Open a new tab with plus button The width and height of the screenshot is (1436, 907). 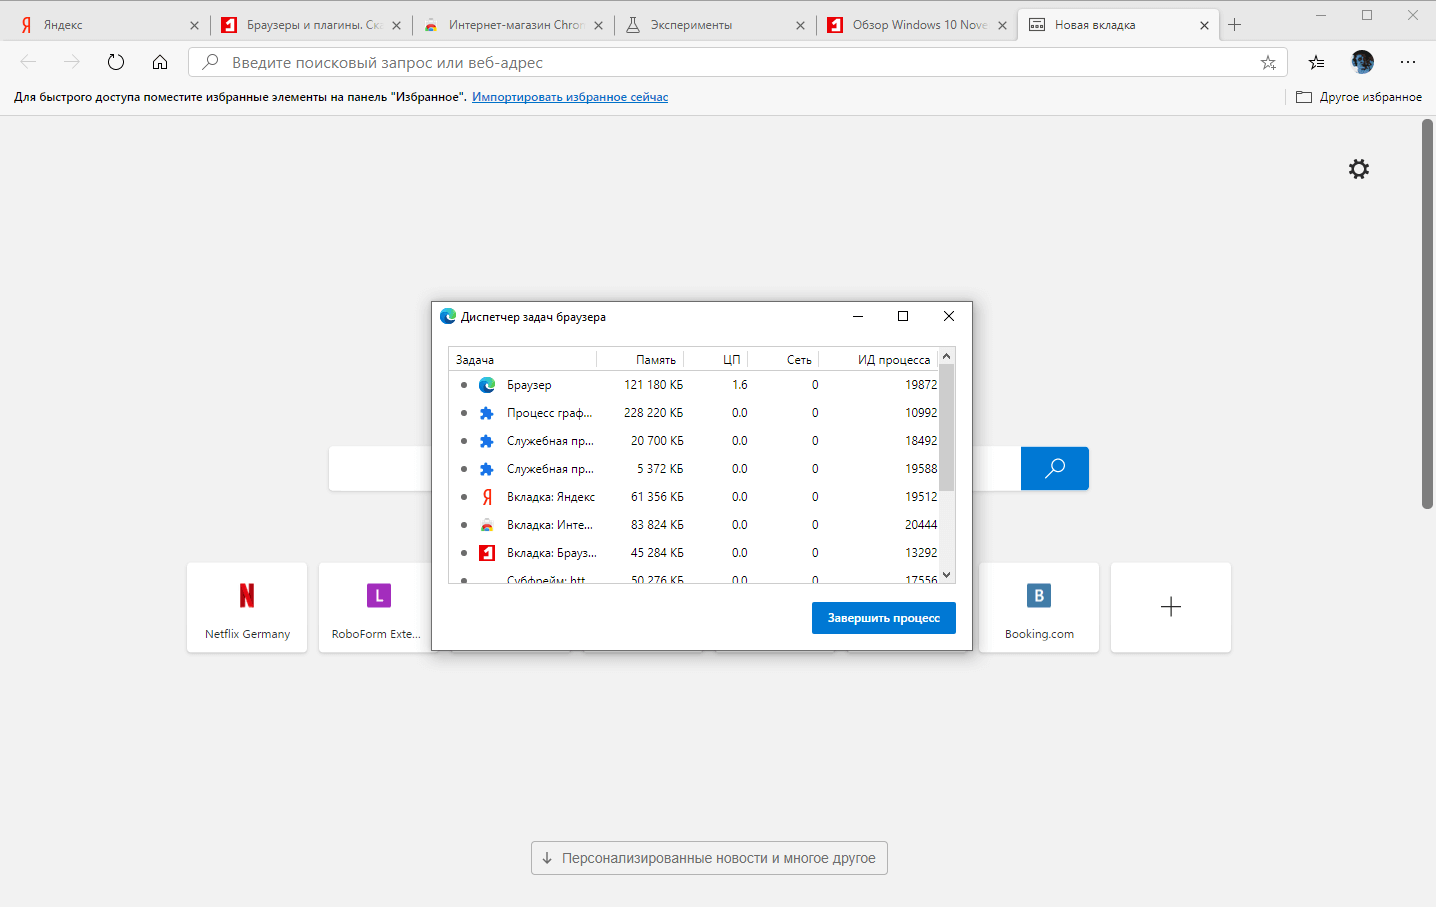1235,25
